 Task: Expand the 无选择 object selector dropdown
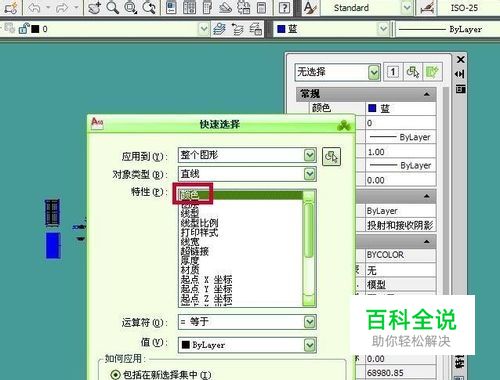(x=374, y=72)
